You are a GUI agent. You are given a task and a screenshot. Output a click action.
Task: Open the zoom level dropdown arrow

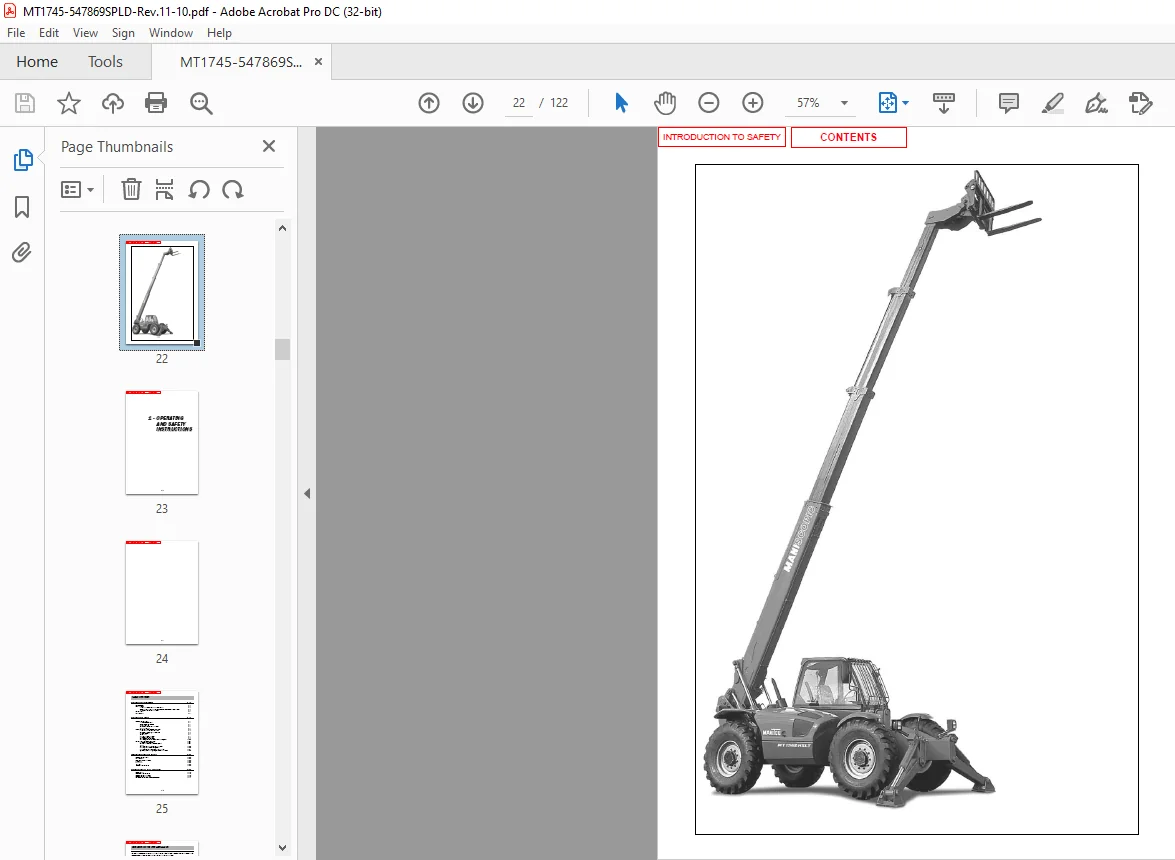click(x=845, y=103)
